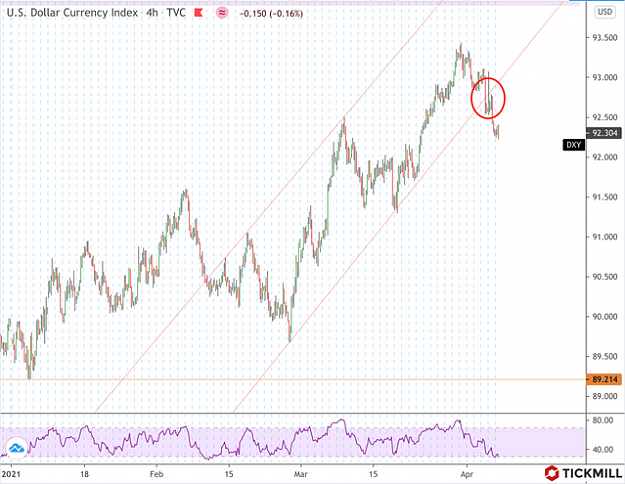Click the pink approximately-equal symbol icon
This screenshot has height=484, width=625.
point(222,13)
